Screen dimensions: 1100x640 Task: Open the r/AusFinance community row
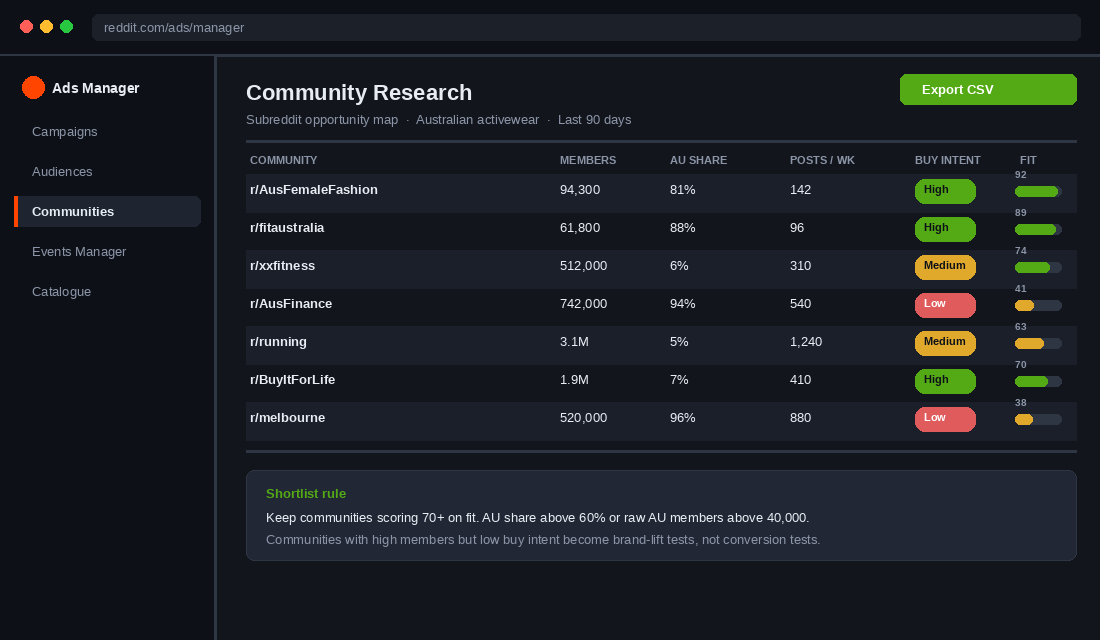click(x=661, y=307)
